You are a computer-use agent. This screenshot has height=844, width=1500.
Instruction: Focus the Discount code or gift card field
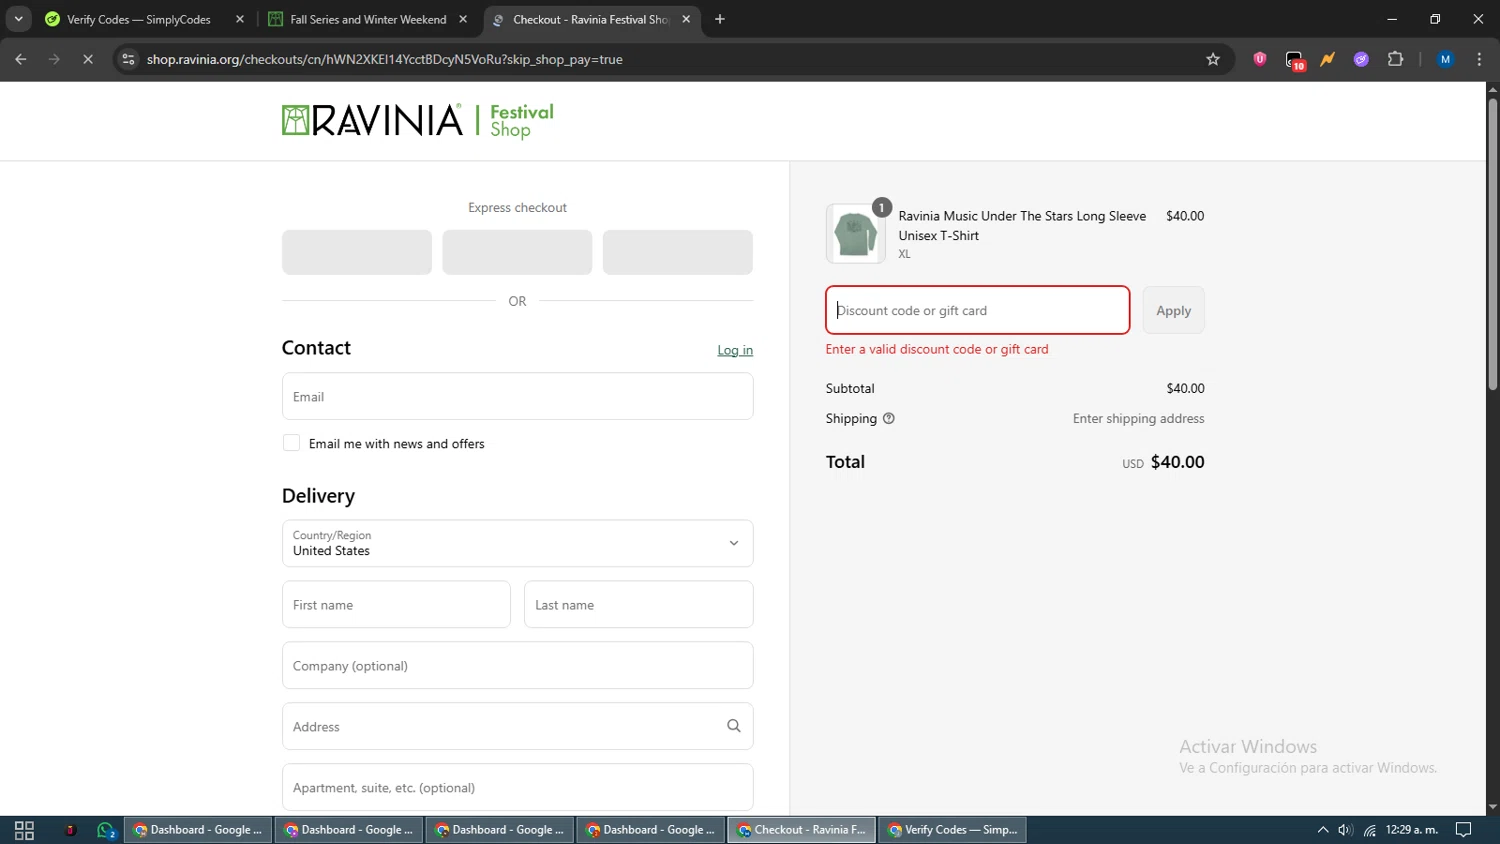(x=977, y=310)
